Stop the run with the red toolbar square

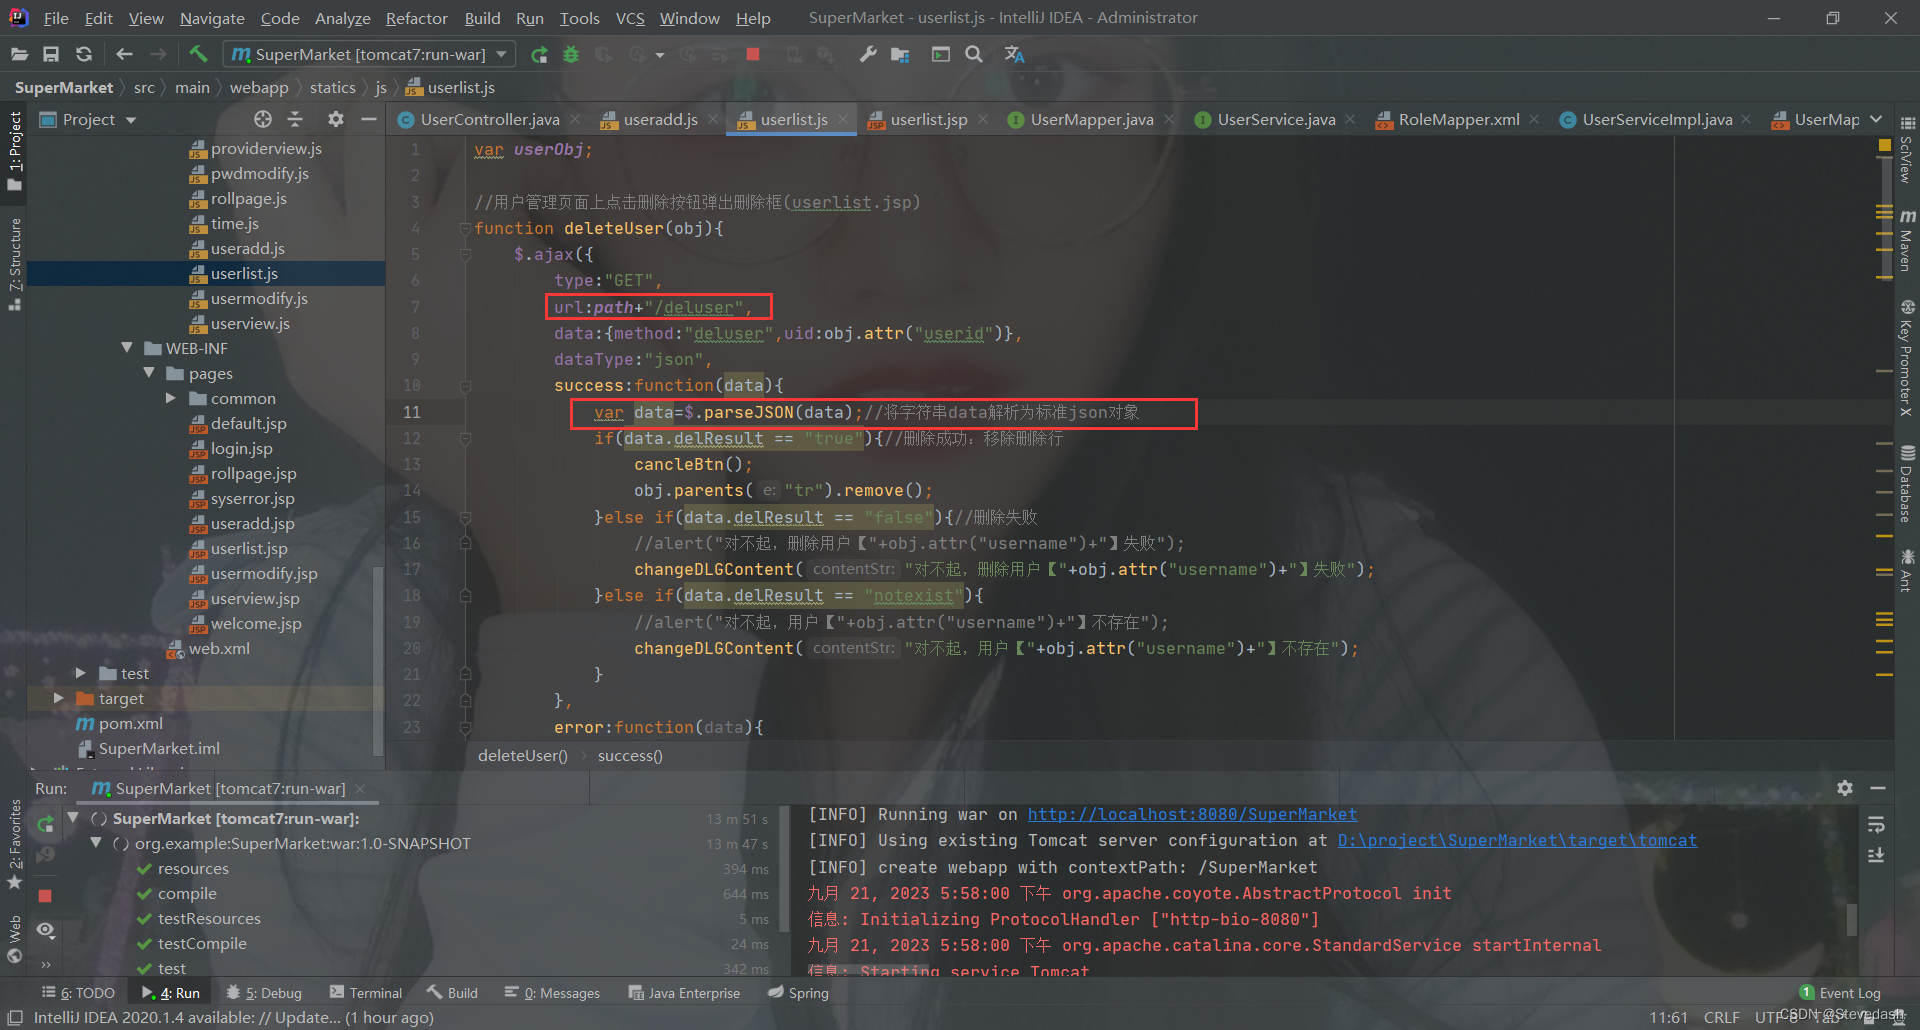(753, 54)
